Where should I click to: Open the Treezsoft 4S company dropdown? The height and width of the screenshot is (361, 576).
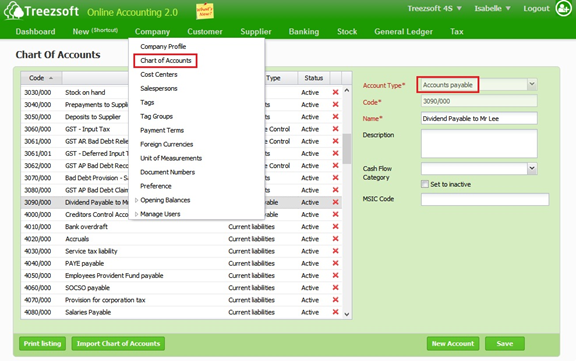click(434, 8)
